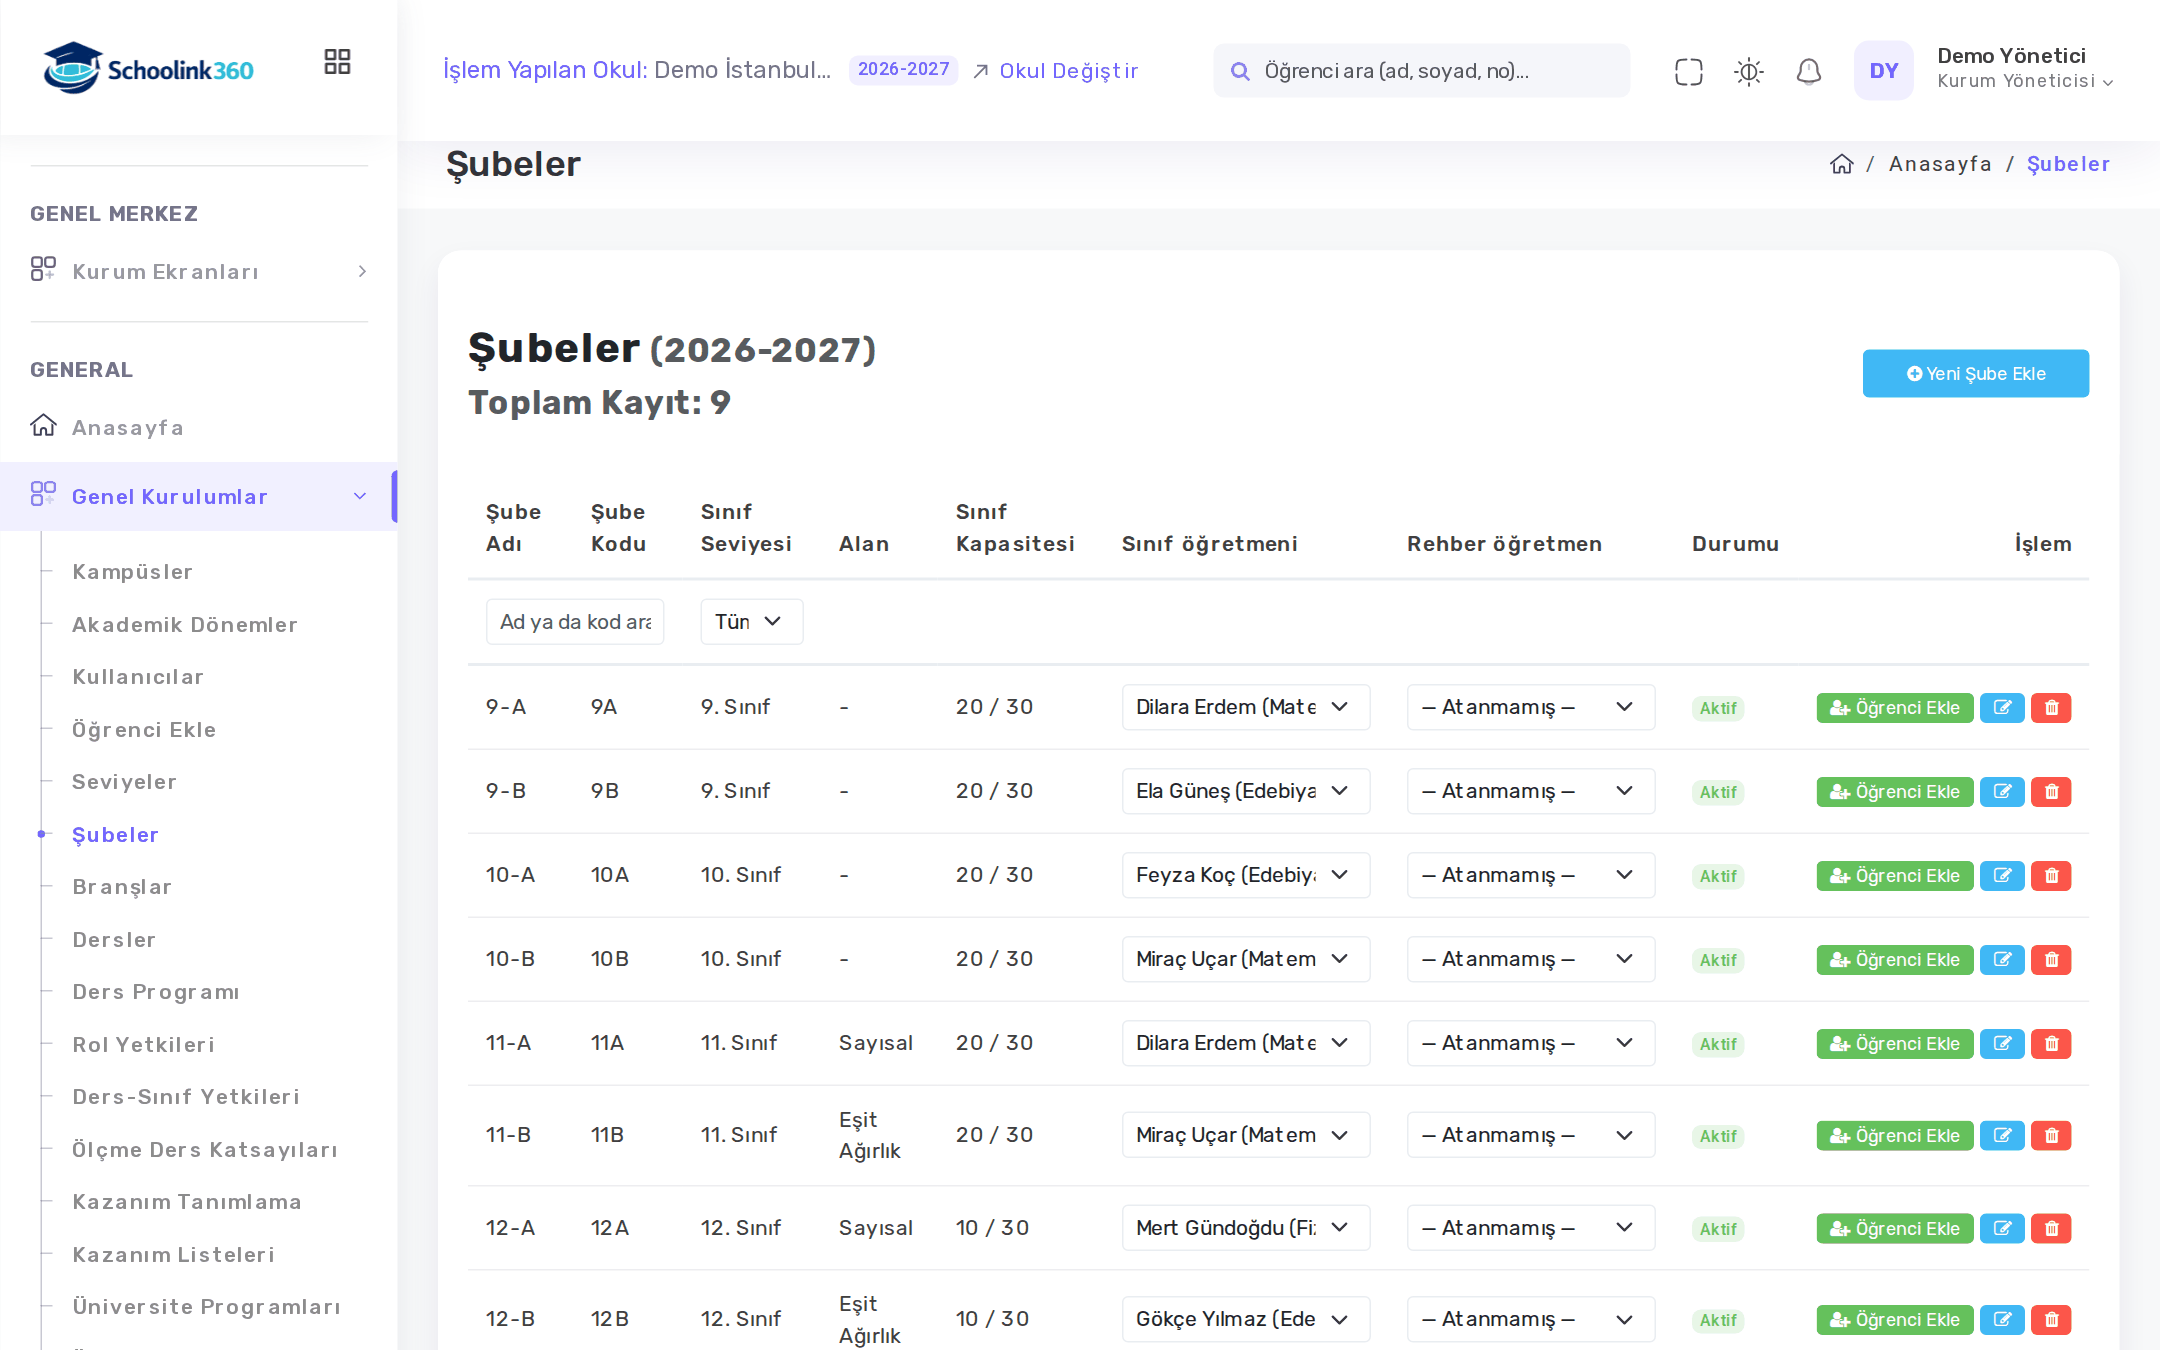Edit section 12-A with pencil icon
The height and width of the screenshot is (1350, 2160).
click(2002, 1228)
